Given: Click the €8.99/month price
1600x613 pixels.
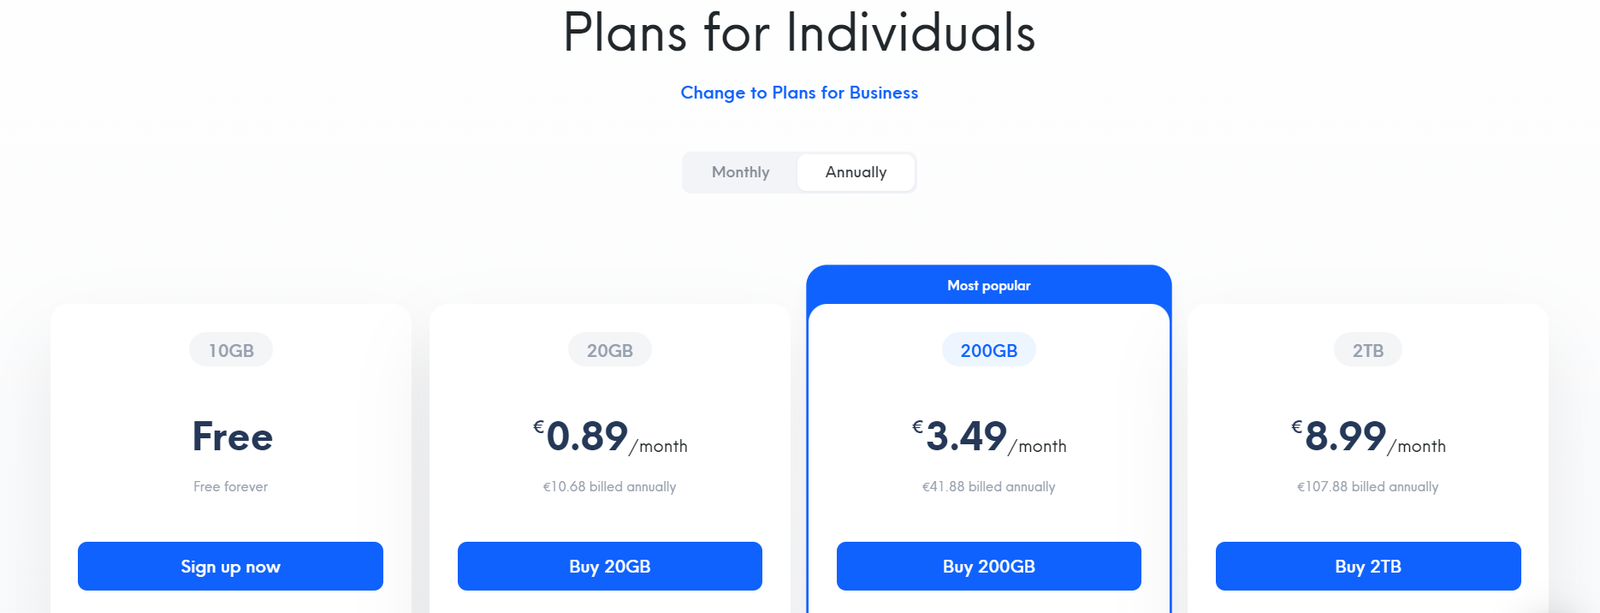Looking at the screenshot, I should 1368,437.
